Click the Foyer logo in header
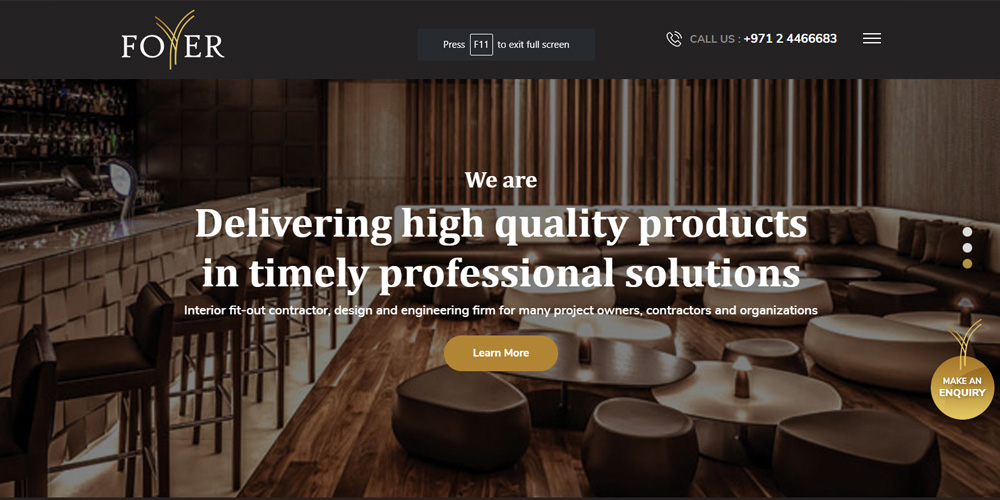 (x=173, y=40)
